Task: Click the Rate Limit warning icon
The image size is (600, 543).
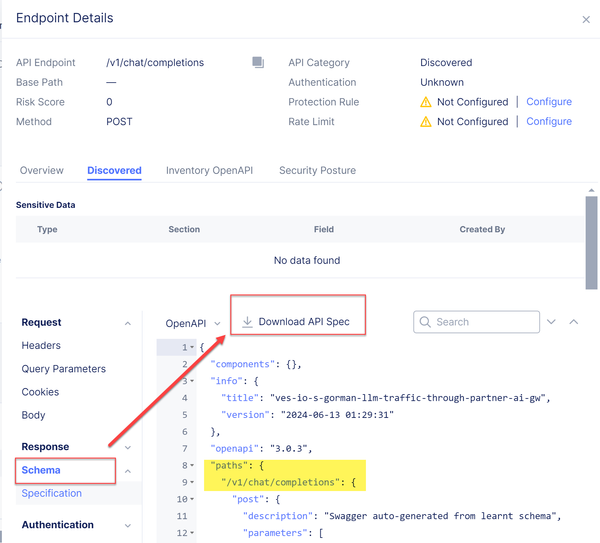Action: 426,122
